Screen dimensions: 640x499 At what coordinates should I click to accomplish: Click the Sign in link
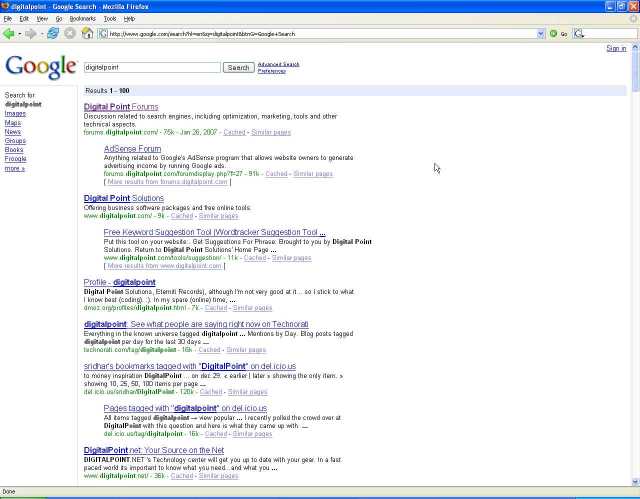(616, 48)
